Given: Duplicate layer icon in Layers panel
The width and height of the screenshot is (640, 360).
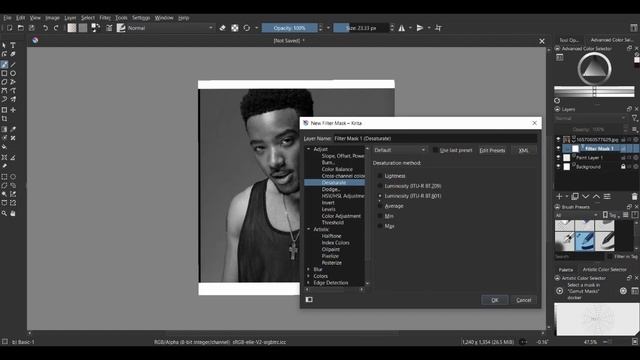Looking at the screenshot, I should 575,196.
